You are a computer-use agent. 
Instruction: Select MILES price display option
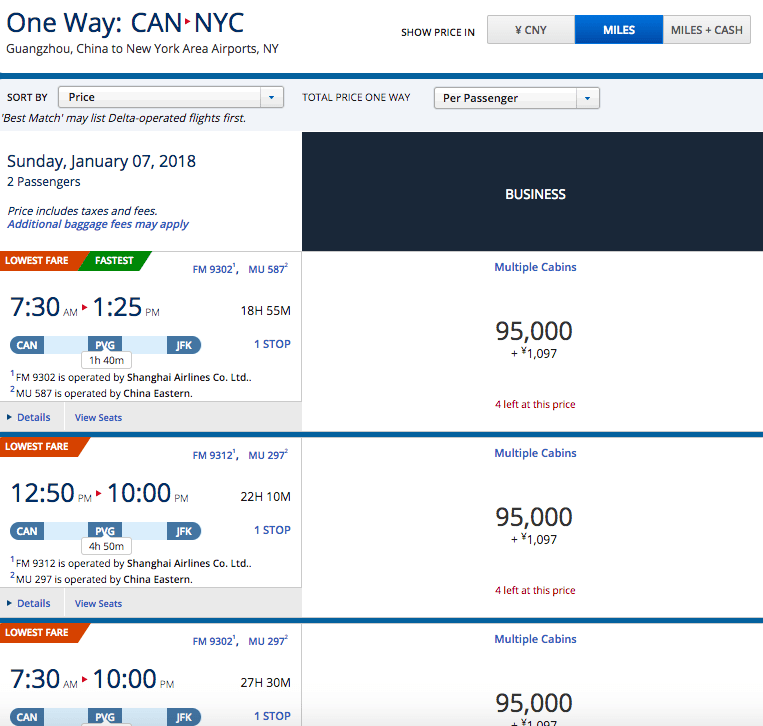point(618,30)
